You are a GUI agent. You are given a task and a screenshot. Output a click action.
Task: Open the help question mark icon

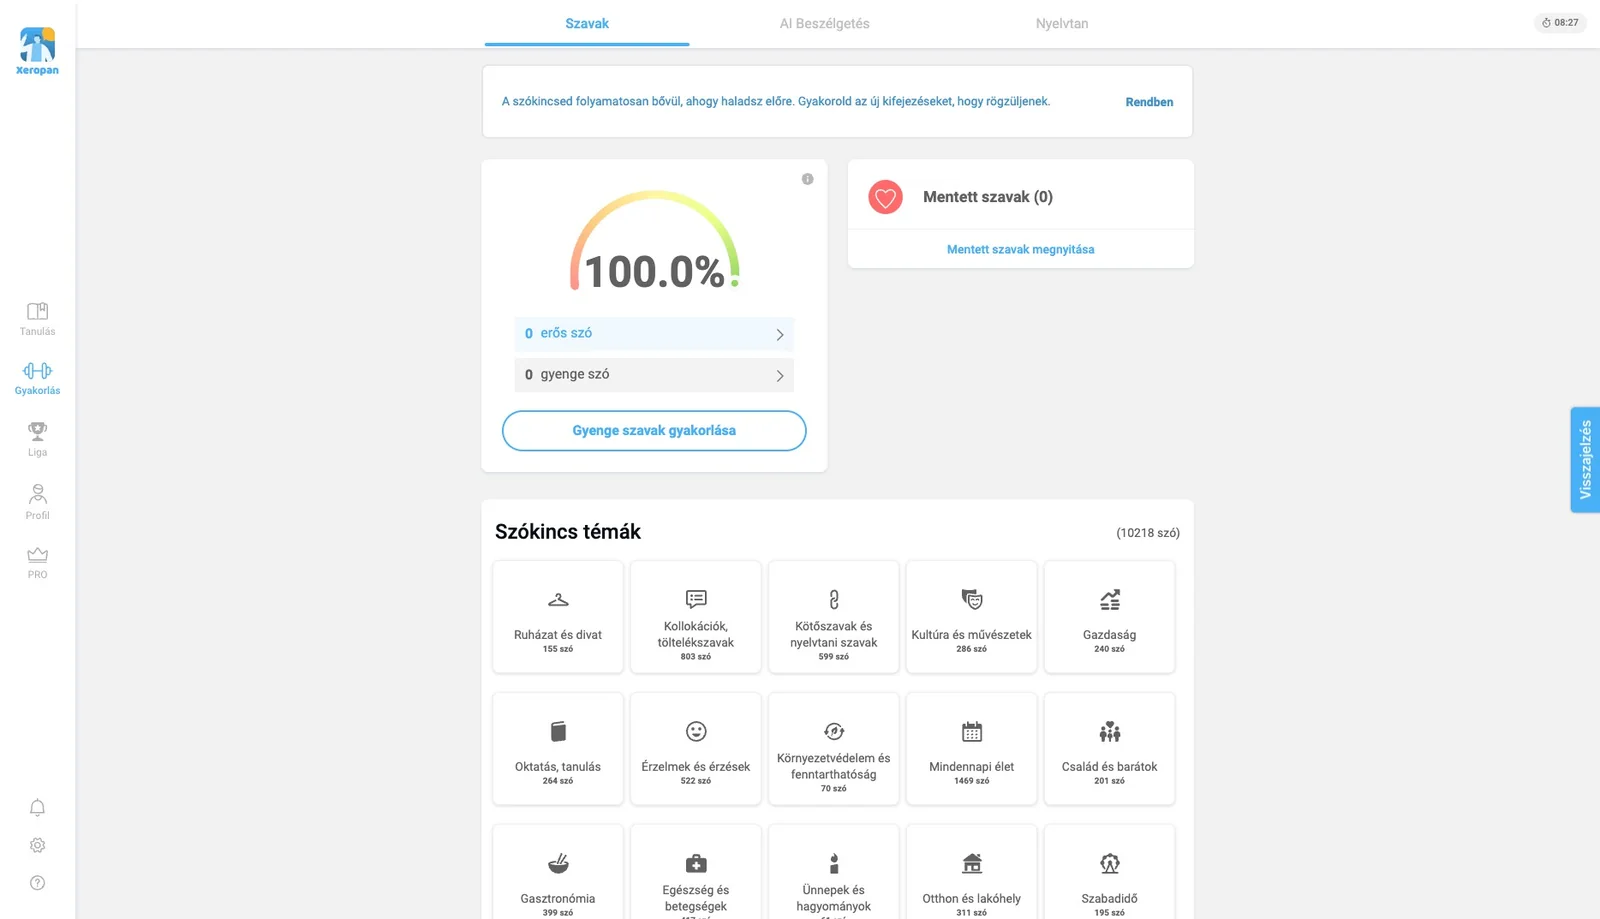point(37,883)
